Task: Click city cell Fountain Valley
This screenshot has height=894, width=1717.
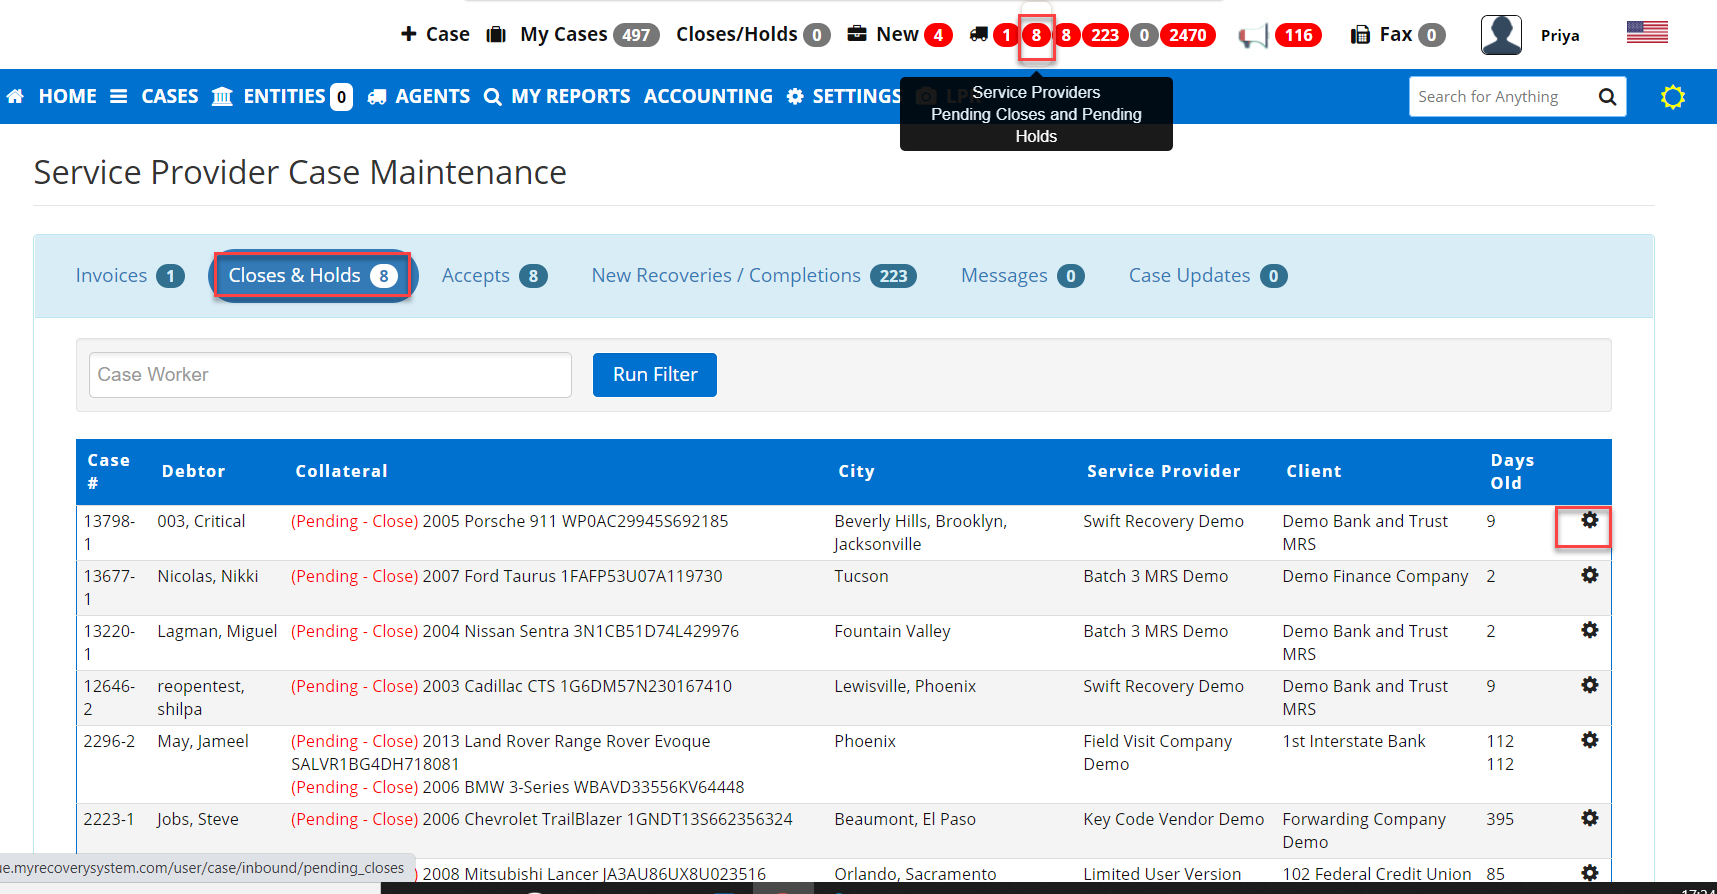Action: tap(892, 632)
